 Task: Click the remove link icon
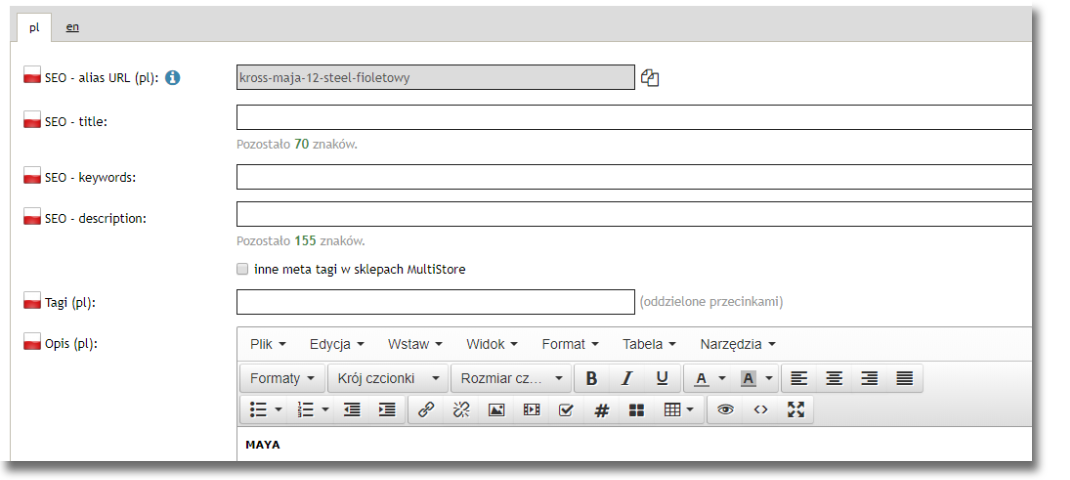(x=461, y=410)
